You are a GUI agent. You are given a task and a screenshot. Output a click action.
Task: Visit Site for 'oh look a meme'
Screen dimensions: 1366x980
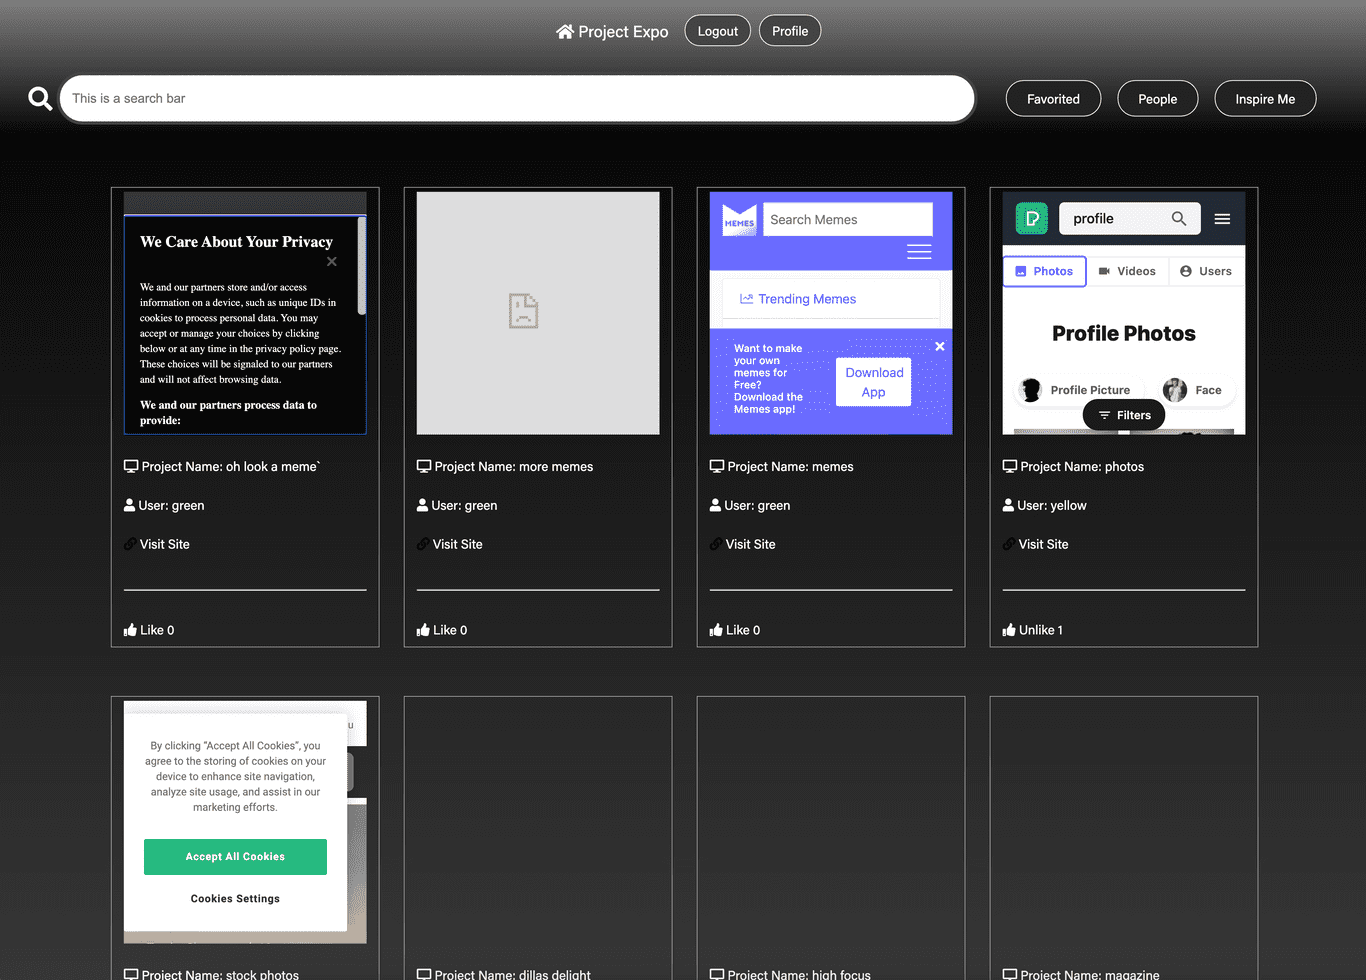click(x=165, y=544)
